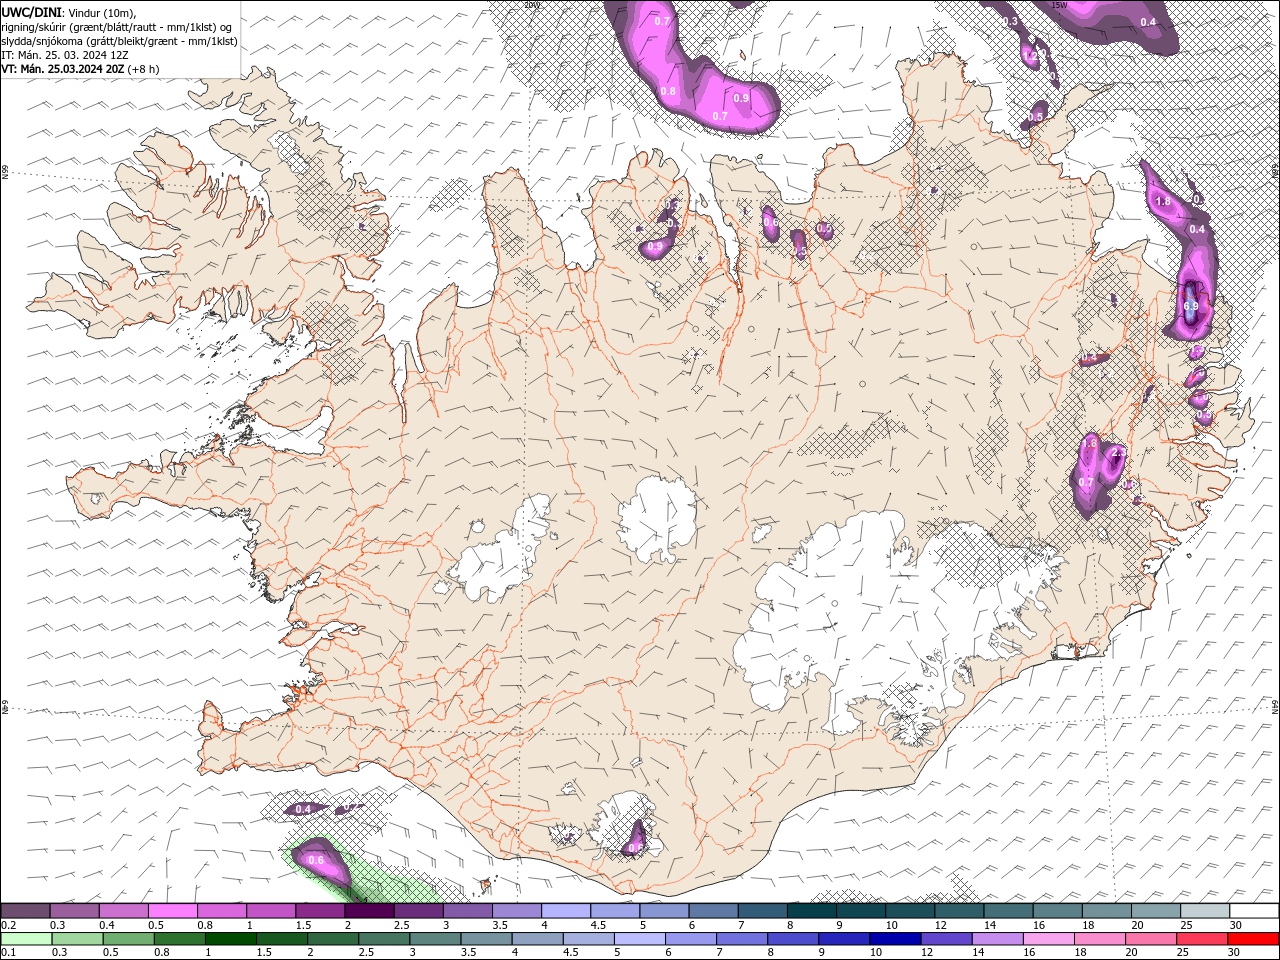
Task: Pick the lavender swatch labeled 4 in snow legend
Action: pos(566,911)
